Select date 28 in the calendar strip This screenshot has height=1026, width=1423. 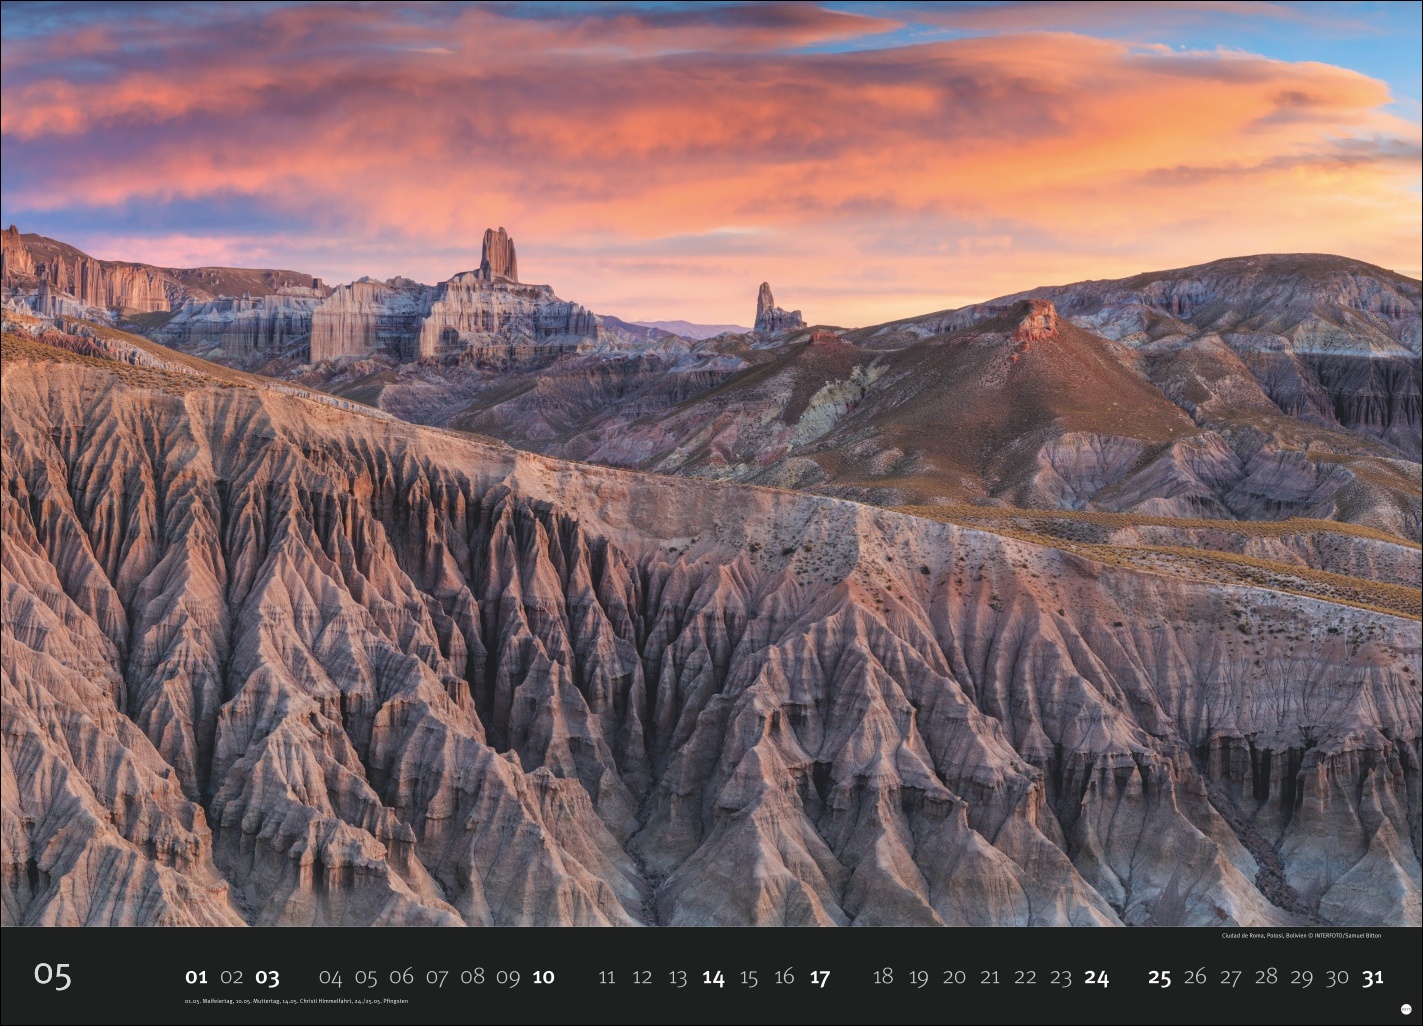pos(1266,977)
